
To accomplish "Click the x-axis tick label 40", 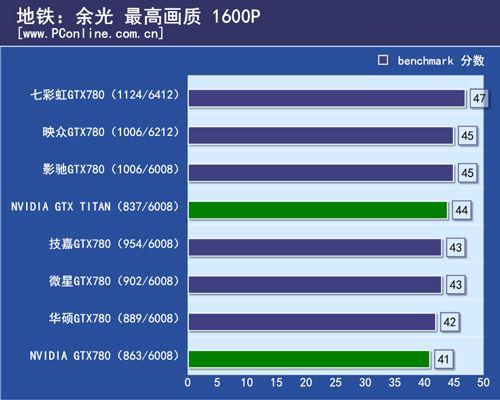I will click(424, 382).
